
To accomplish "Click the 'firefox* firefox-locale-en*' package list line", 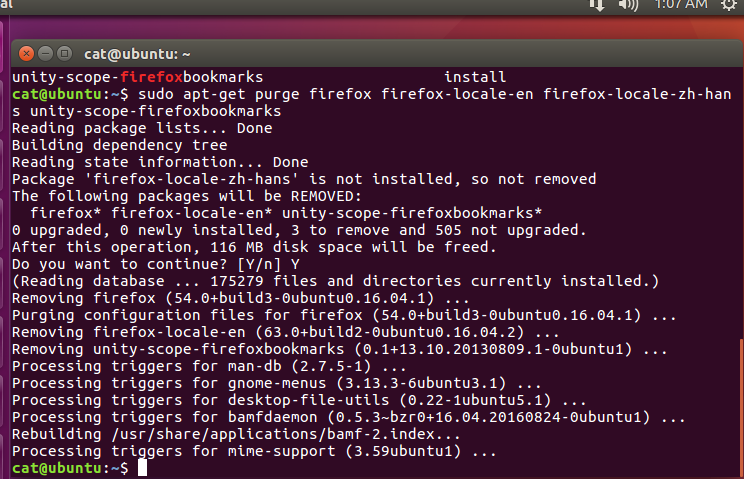I will pos(286,213).
